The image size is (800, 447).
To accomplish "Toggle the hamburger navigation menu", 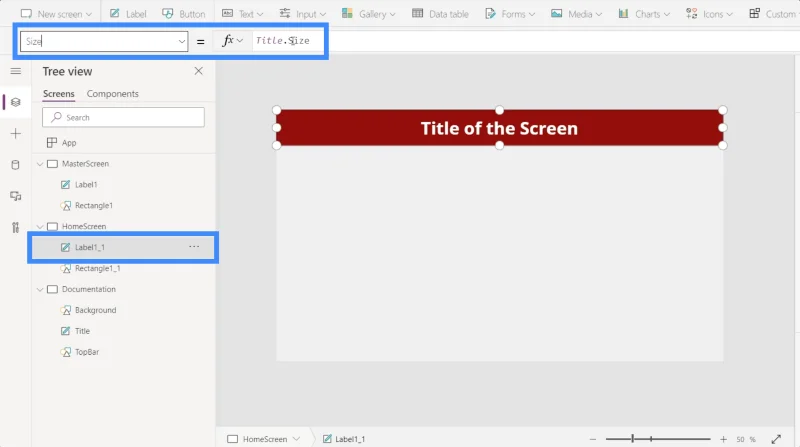I will [16, 71].
